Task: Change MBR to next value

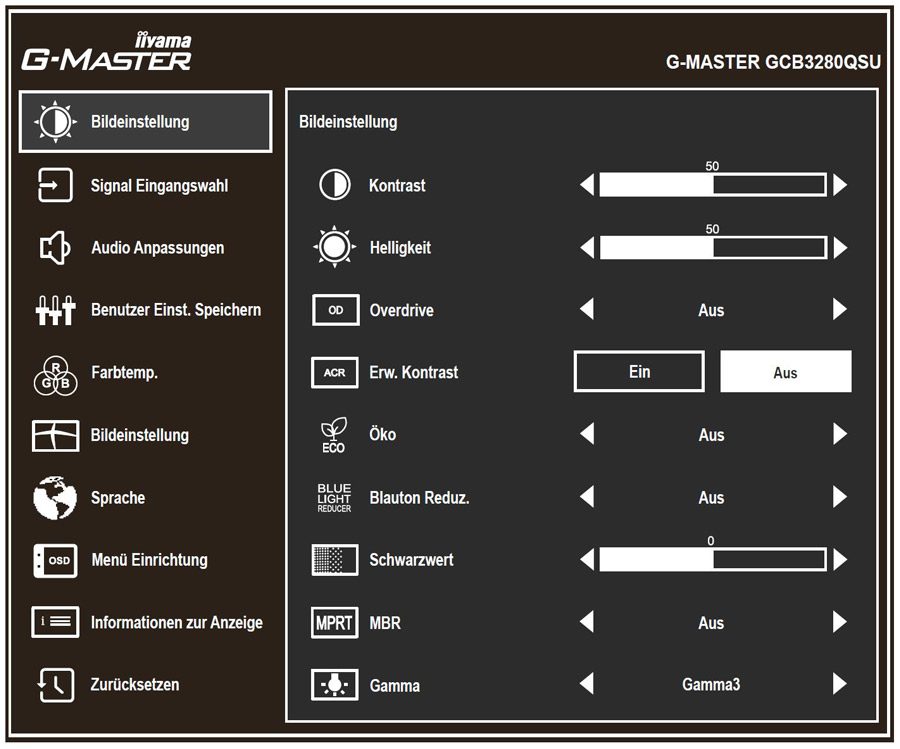Action: (840, 622)
